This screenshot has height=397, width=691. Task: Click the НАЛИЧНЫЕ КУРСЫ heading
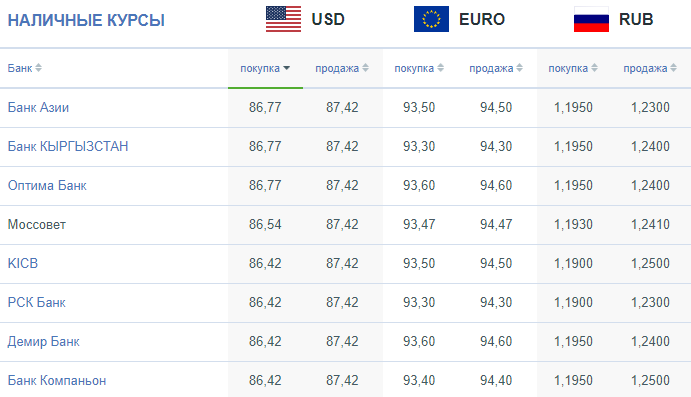pos(86,20)
